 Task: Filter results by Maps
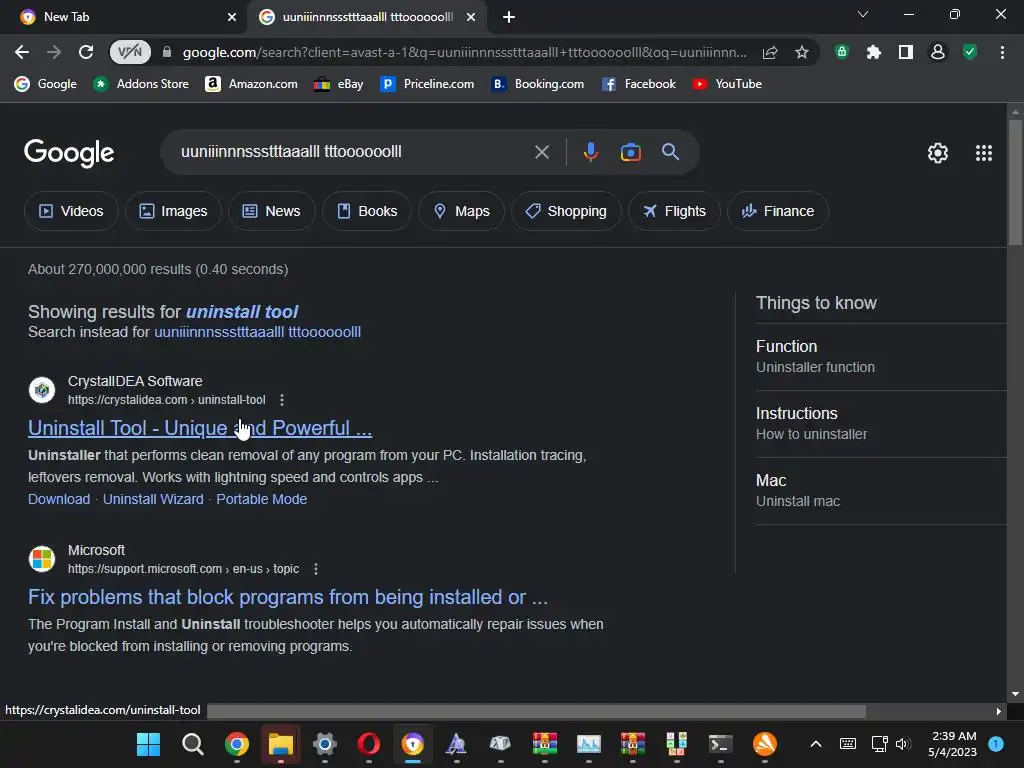click(x=461, y=211)
